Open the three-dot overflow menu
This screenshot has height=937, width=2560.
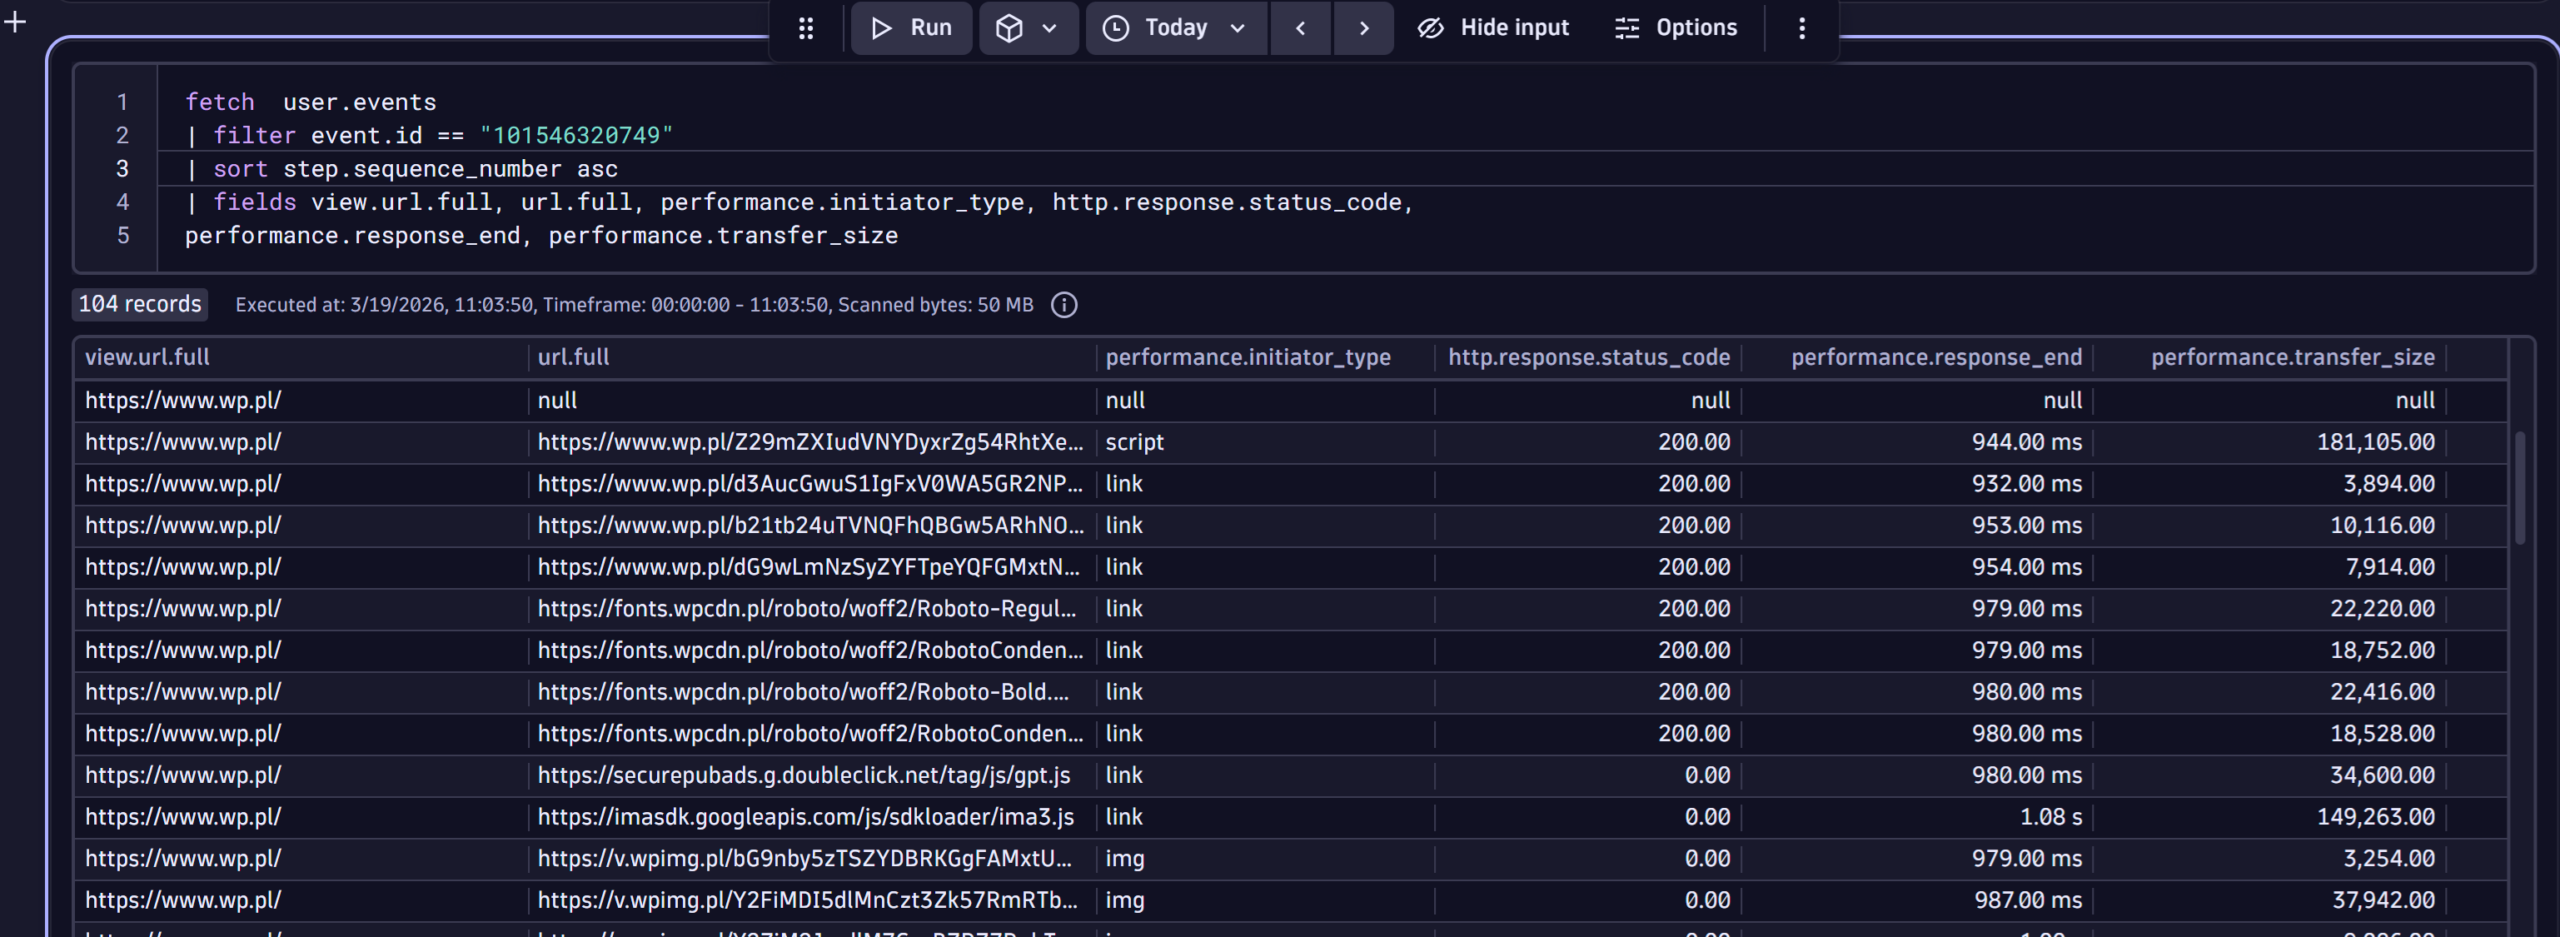[x=1801, y=28]
